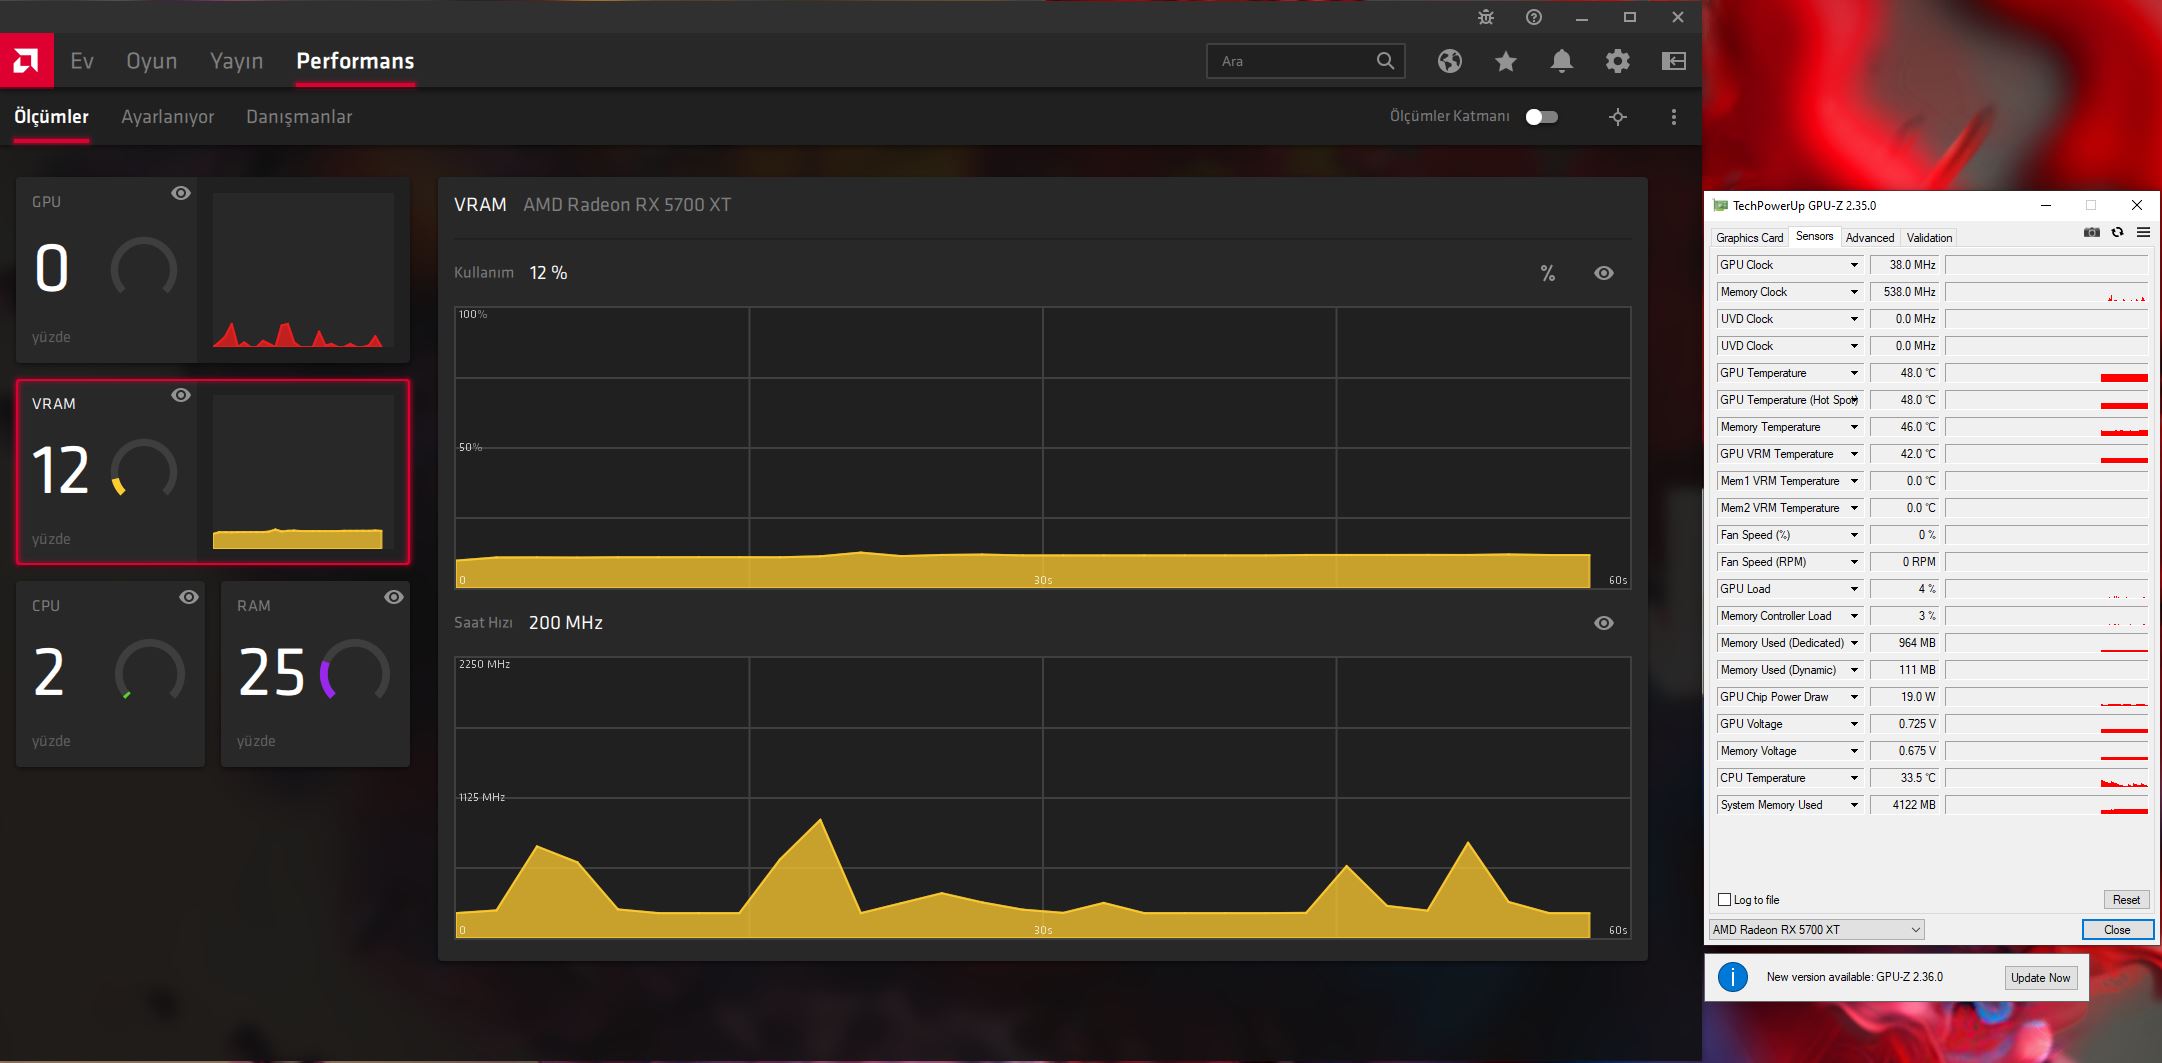2162x1063 pixels.
Task: Enable Log to file checkbox
Action: pyautogui.click(x=1724, y=900)
